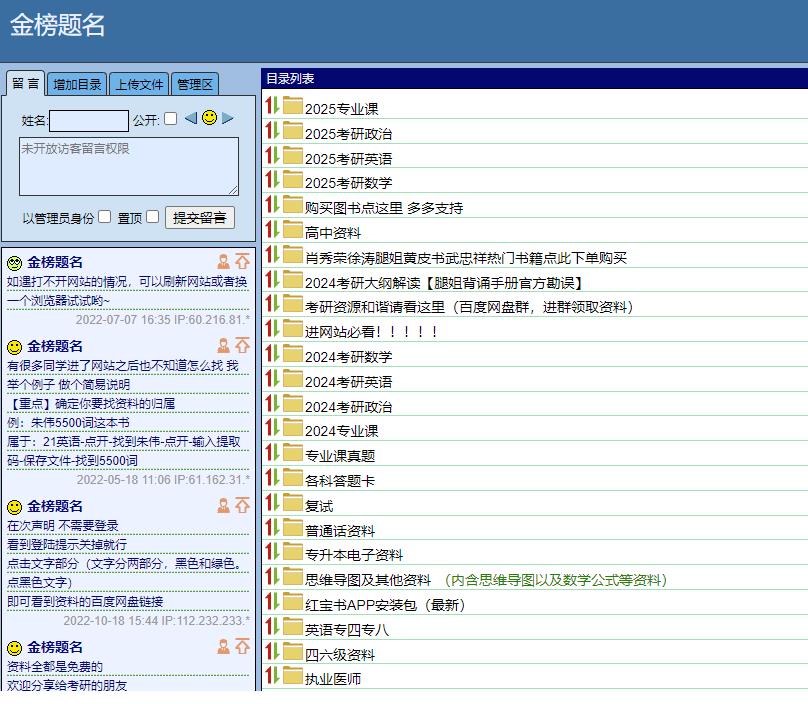This screenshot has width=808, height=704.
Task: Click next emoticon right arrow
Action: [x=228, y=118]
